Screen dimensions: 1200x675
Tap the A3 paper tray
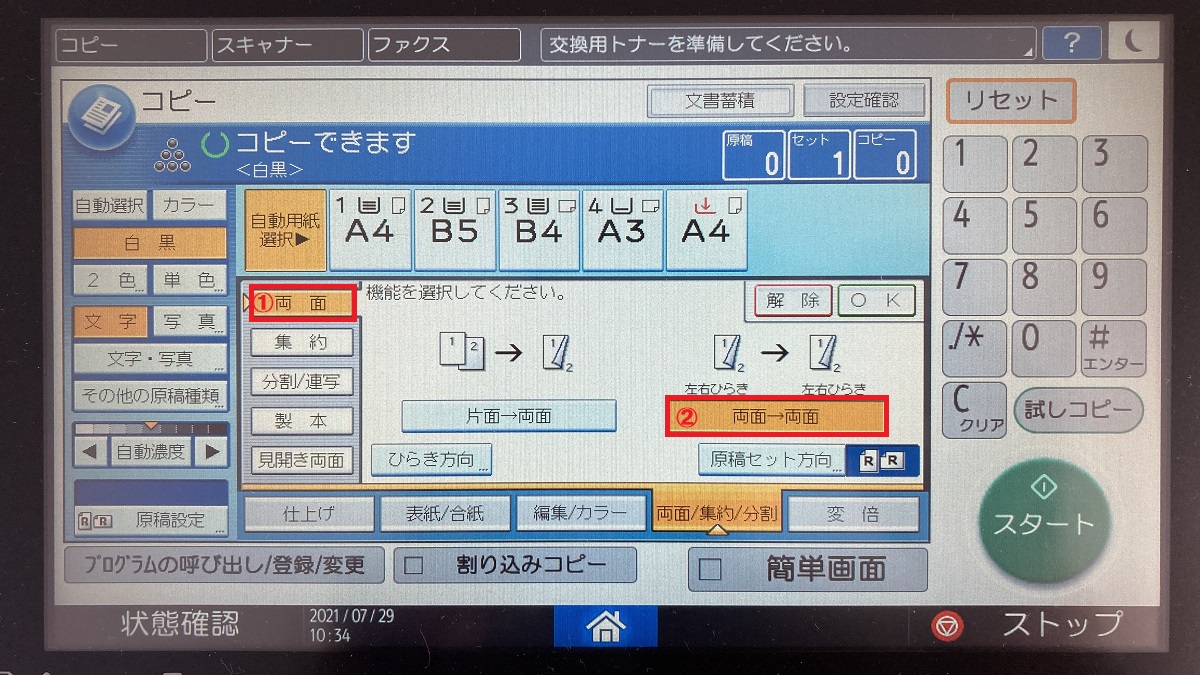pos(622,228)
